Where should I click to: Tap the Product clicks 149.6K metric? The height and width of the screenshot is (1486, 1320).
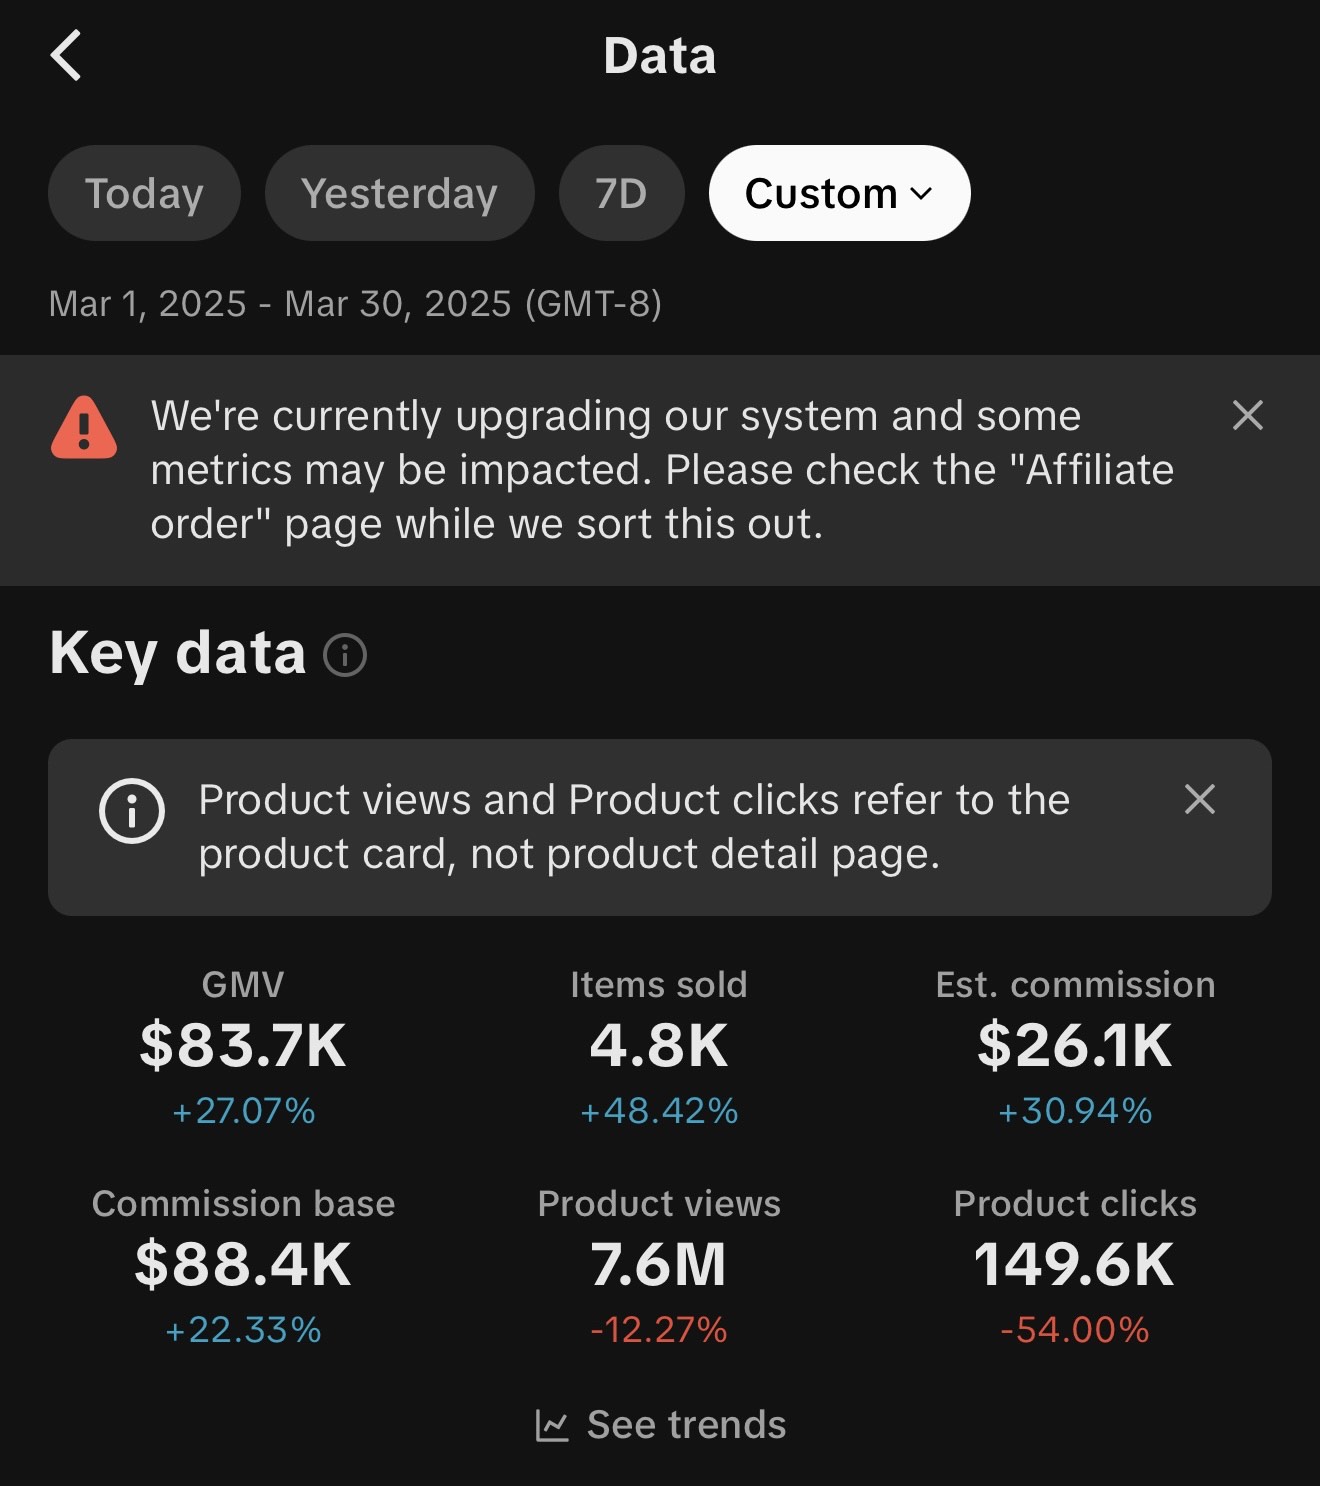pos(1075,1266)
